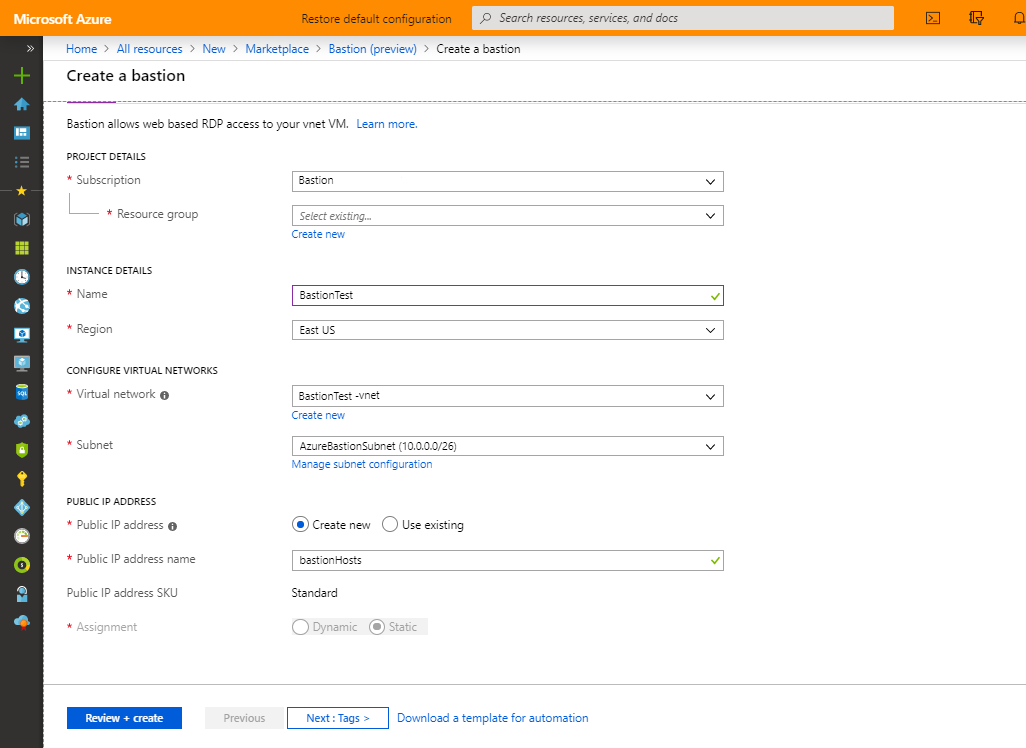Select the Create new public IP radio button
This screenshot has height=748, width=1026.
pyautogui.click(x=300, y=525)
